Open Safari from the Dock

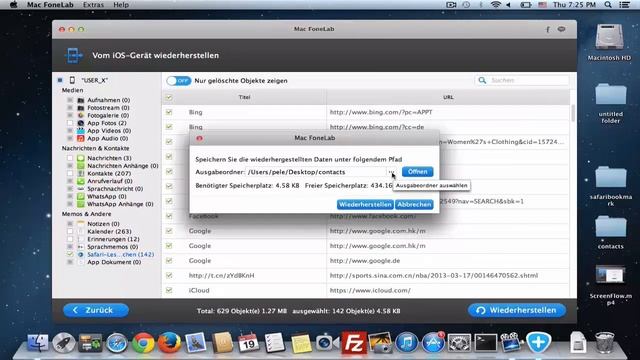click(117, 342)
